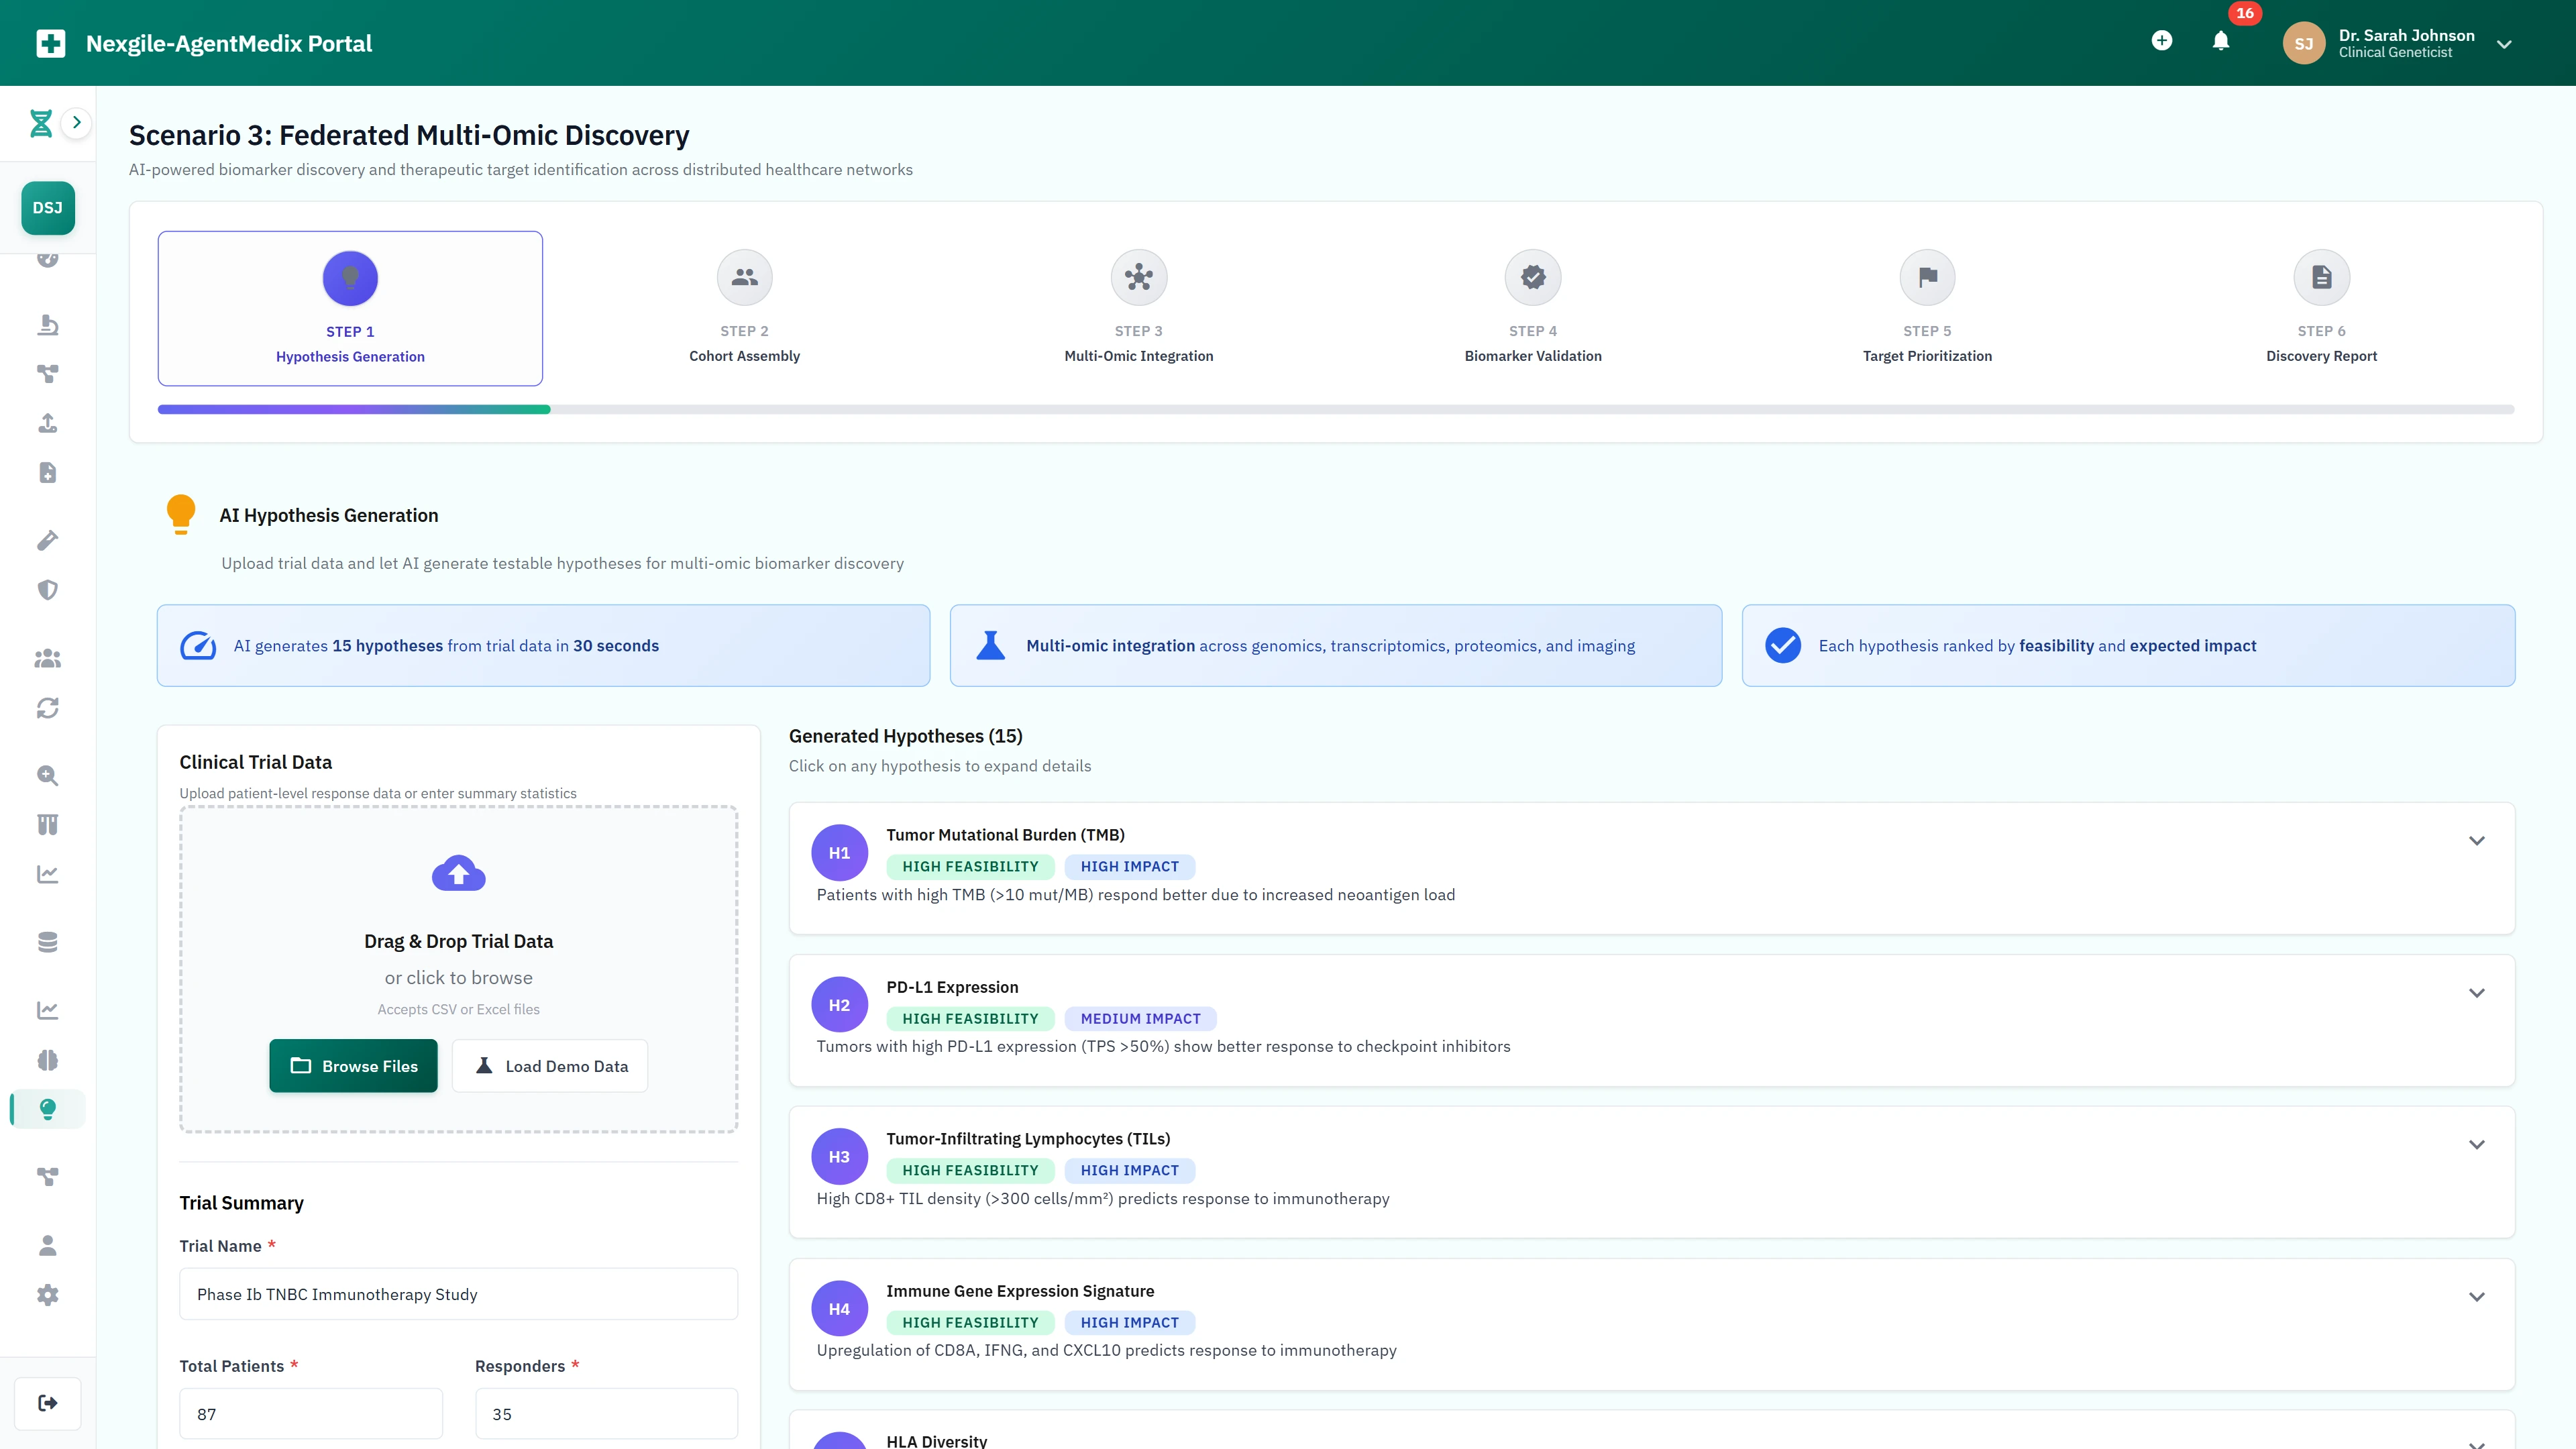The image size is (2576, 1449).
Task: Open the settings gear at sidebar bottom
Action: tap(47, 1295)
